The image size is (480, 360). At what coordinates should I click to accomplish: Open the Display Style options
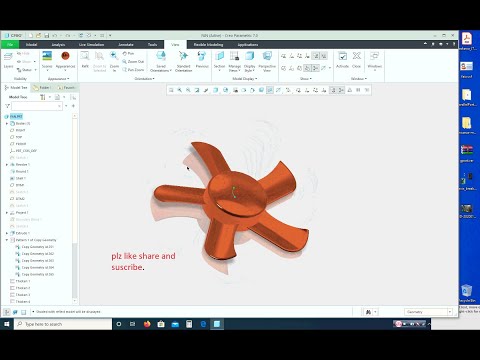click(249, 61)
